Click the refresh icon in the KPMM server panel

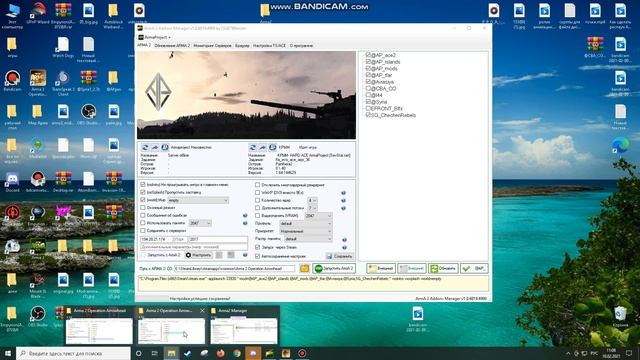253,147
